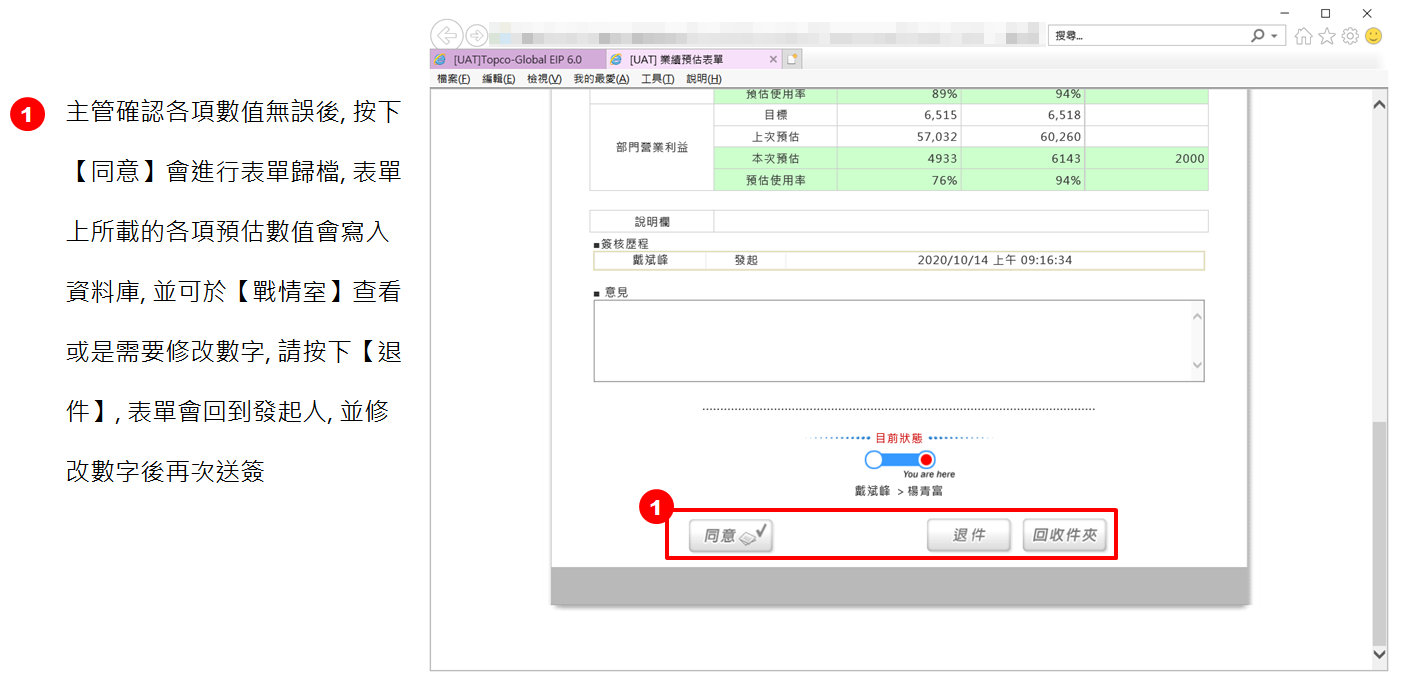The image size is (1406, 688).
Task: Open the 工具(T) menu
Action: 657,79
